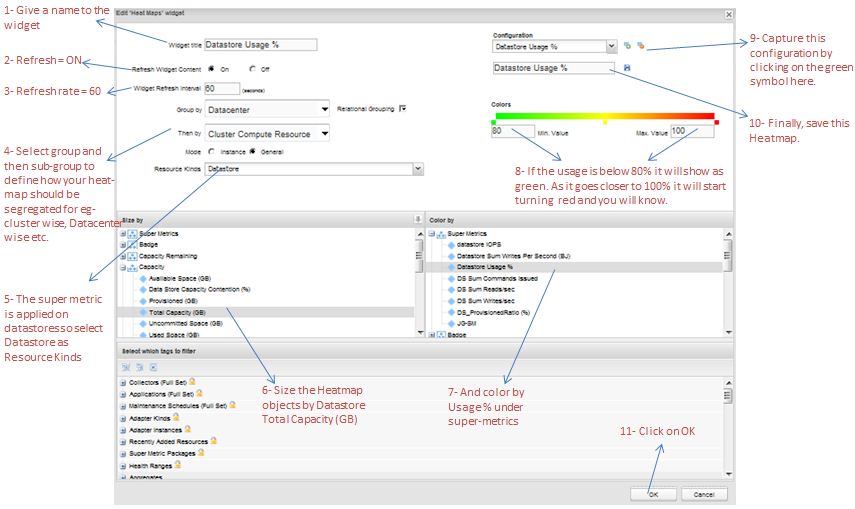Open the Group by Datacenter dropdown
The width and height of the screenshot is (855, 509).
coord(324,109)
